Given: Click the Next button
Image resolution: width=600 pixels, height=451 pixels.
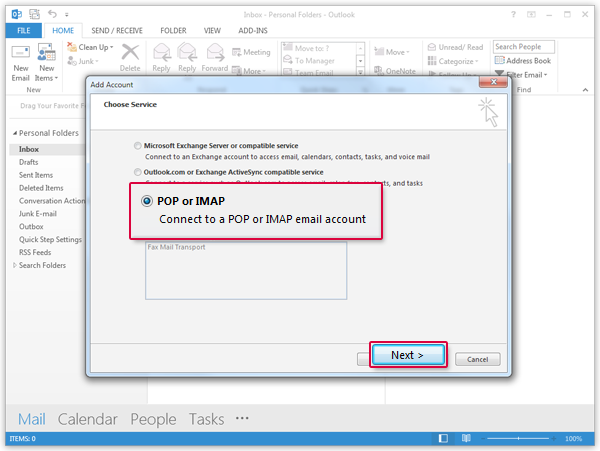Looking at the screenshot, I should pos(407,355).
